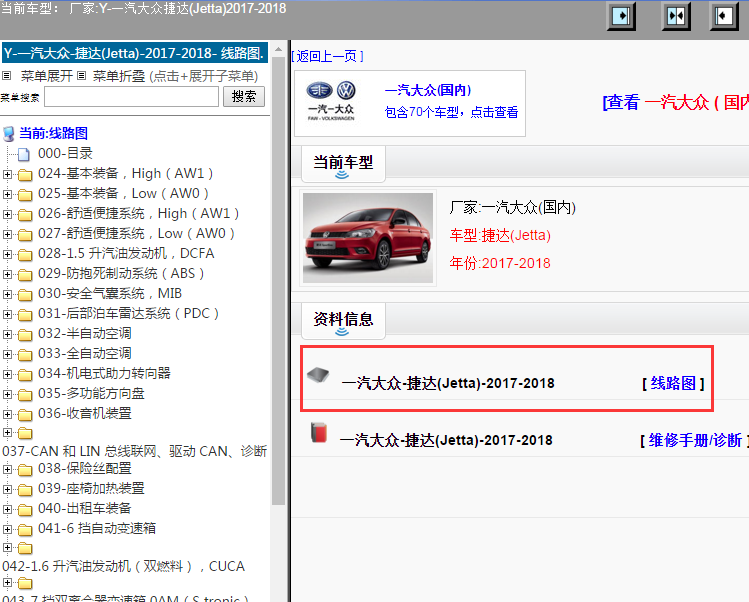Open the 维修手册/诊断 manual link
Image resolution: width=749 pixels, height=602 pixels.
695,440
